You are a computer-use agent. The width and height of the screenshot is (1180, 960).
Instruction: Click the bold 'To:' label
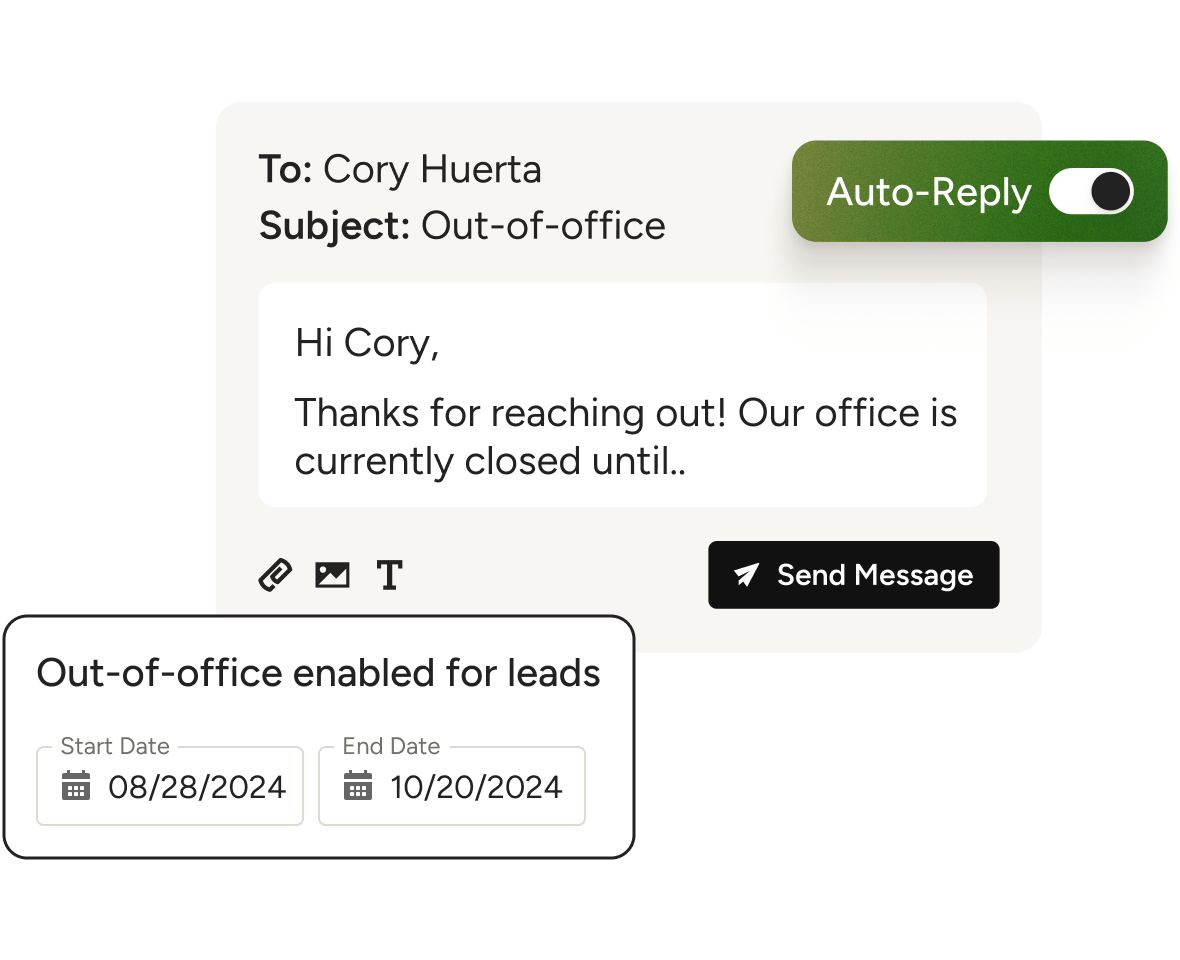[x=286, y=169]
